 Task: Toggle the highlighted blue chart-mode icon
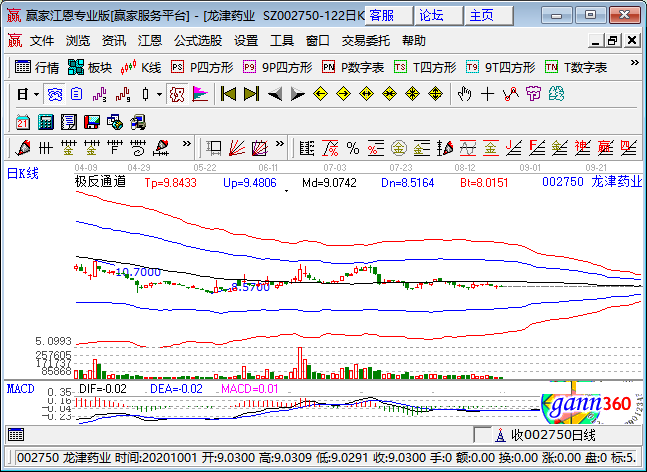[x=54, y=94]
